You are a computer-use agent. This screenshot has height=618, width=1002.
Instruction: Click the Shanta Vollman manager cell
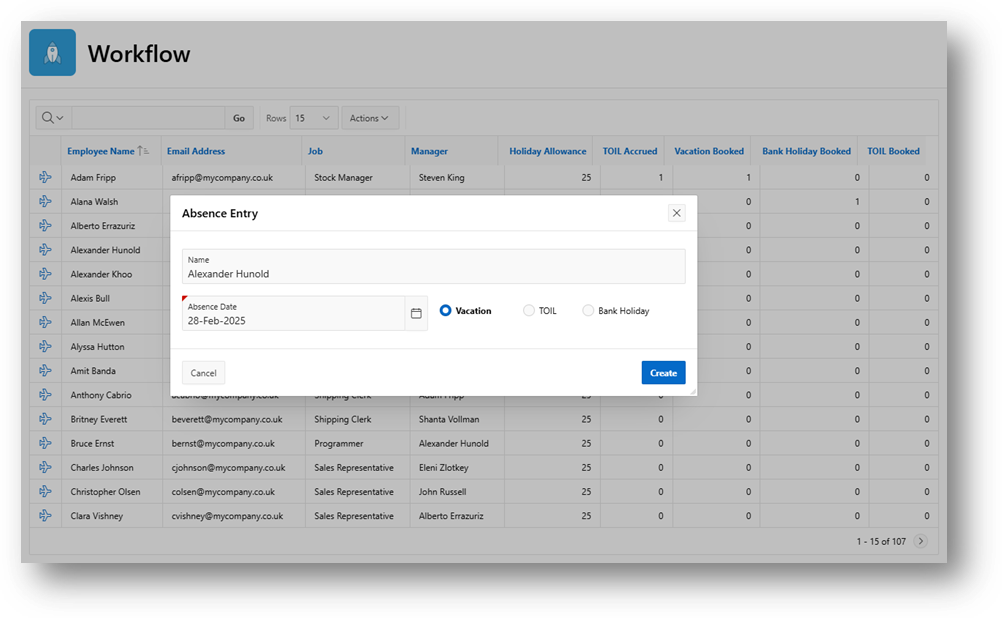(x=449, y=419)
